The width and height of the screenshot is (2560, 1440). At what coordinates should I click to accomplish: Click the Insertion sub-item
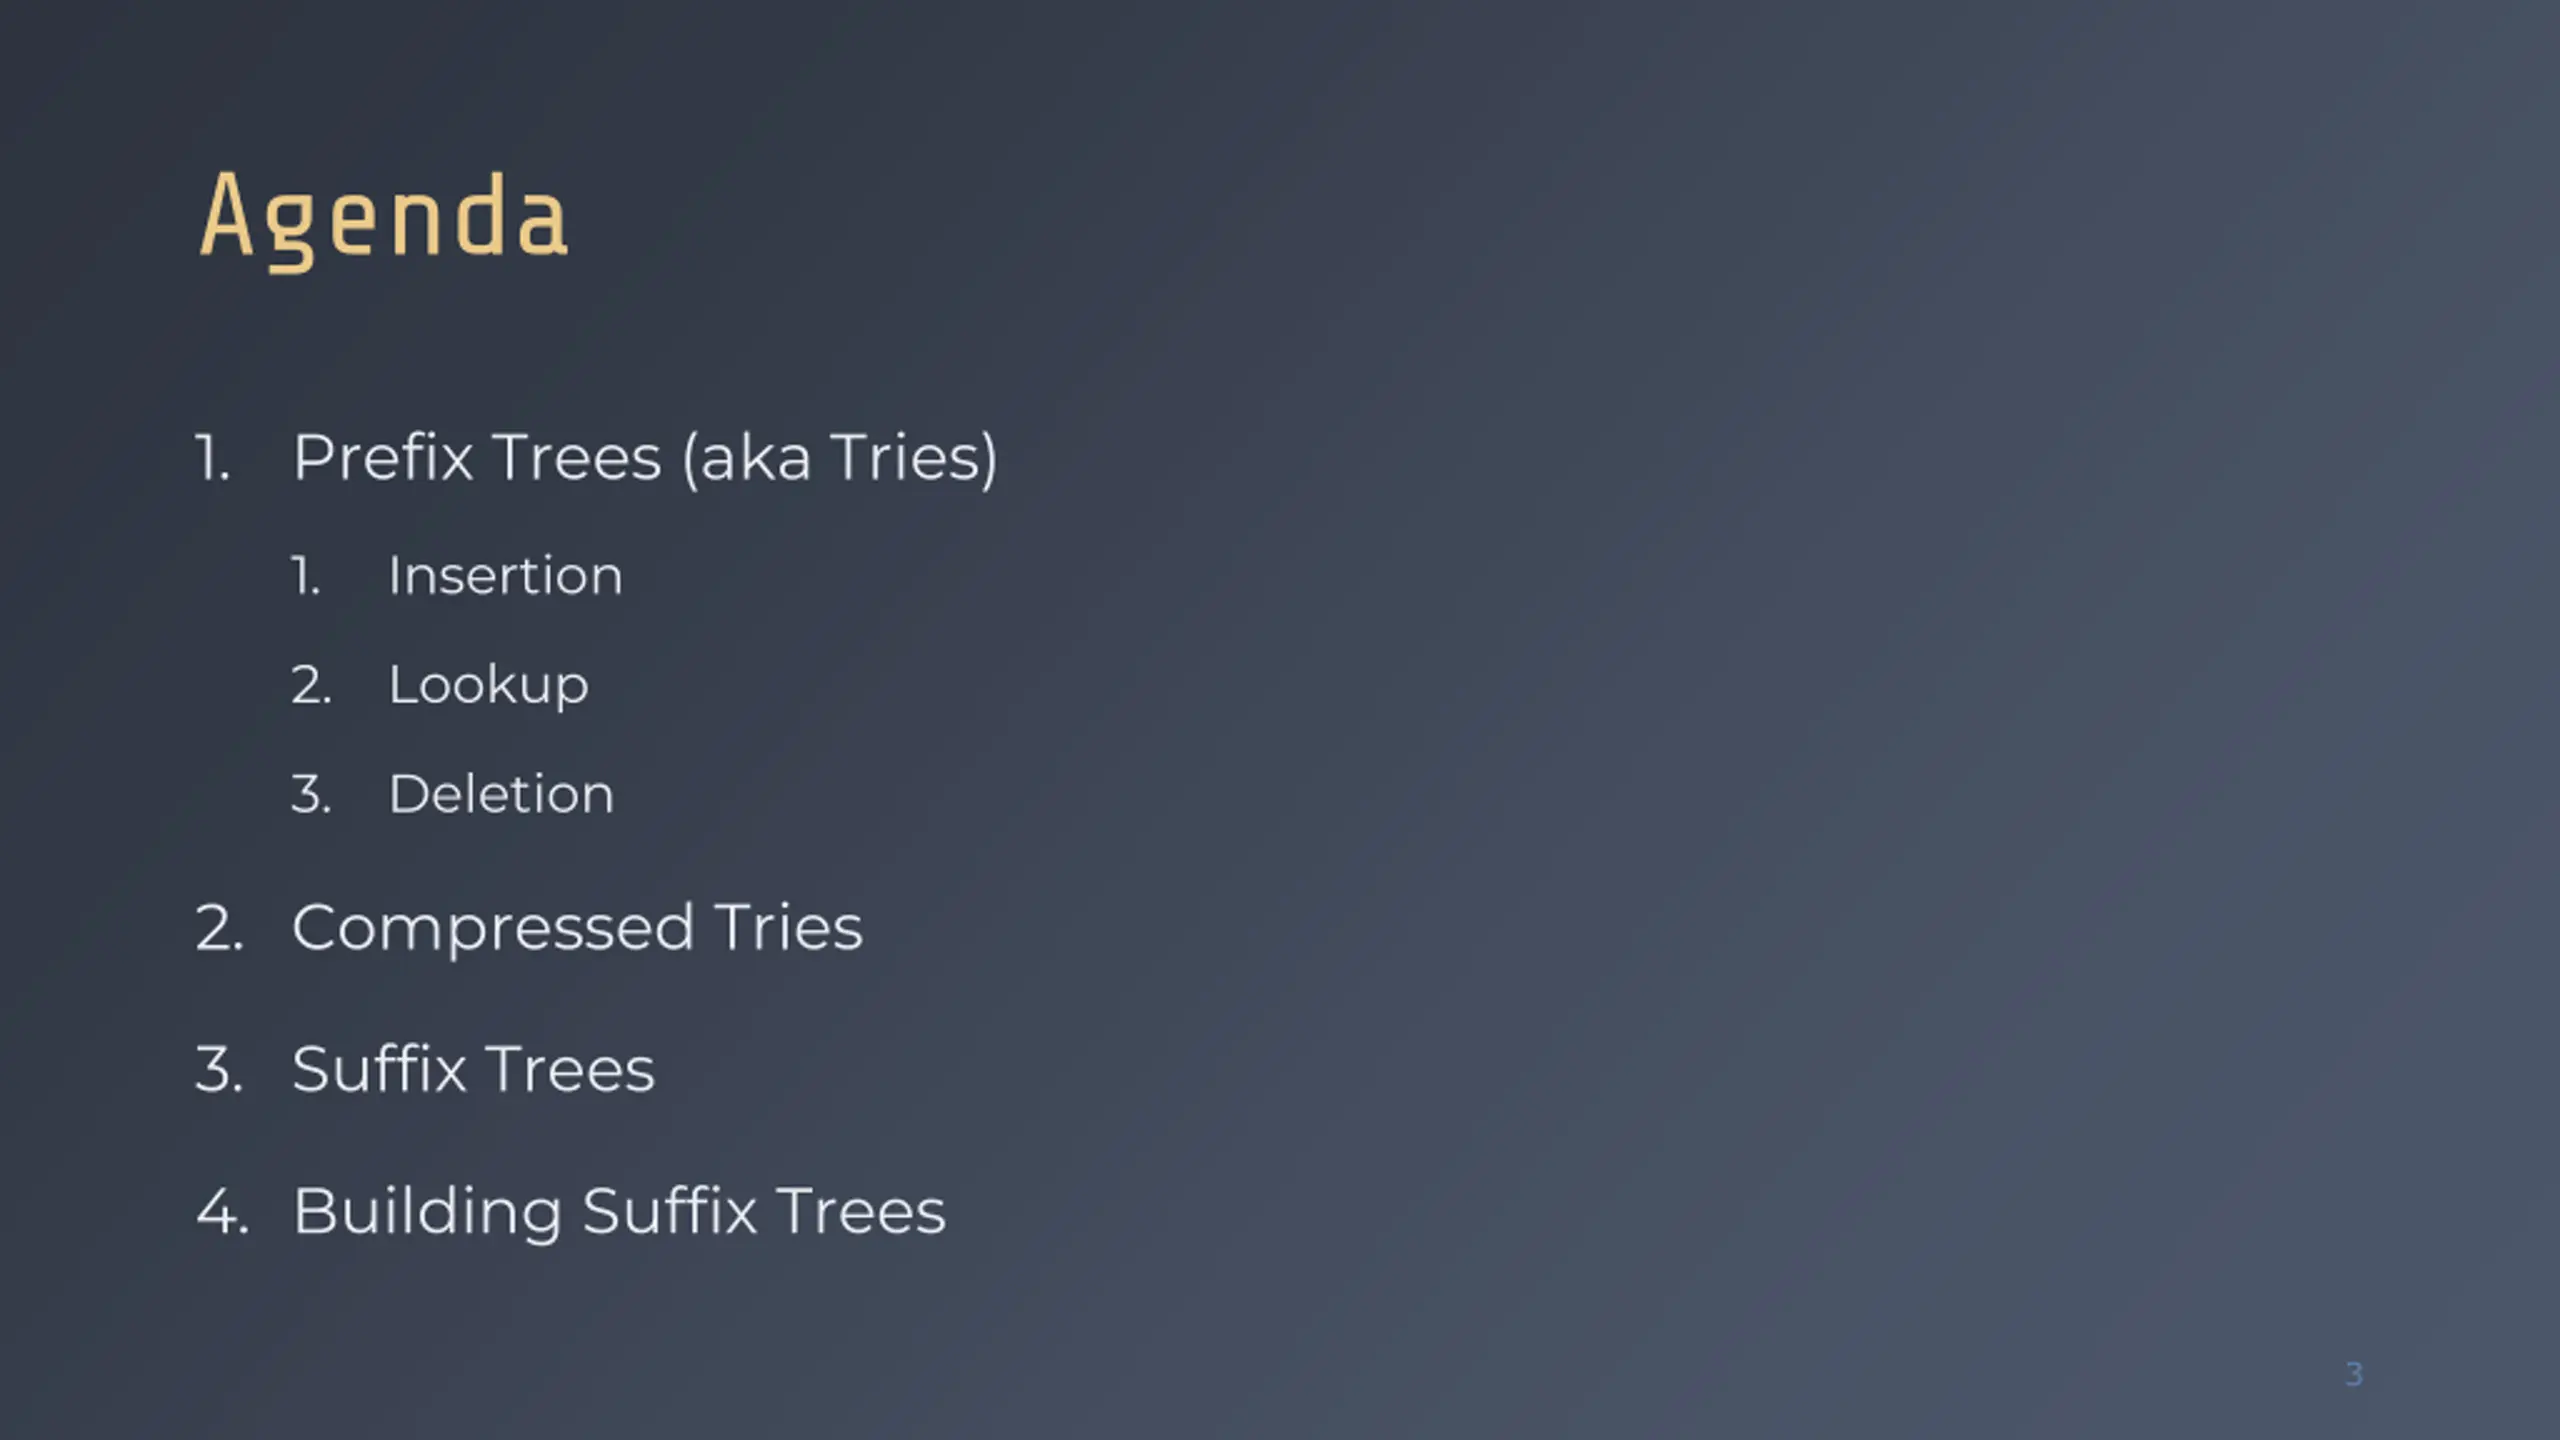pos(505,575)
